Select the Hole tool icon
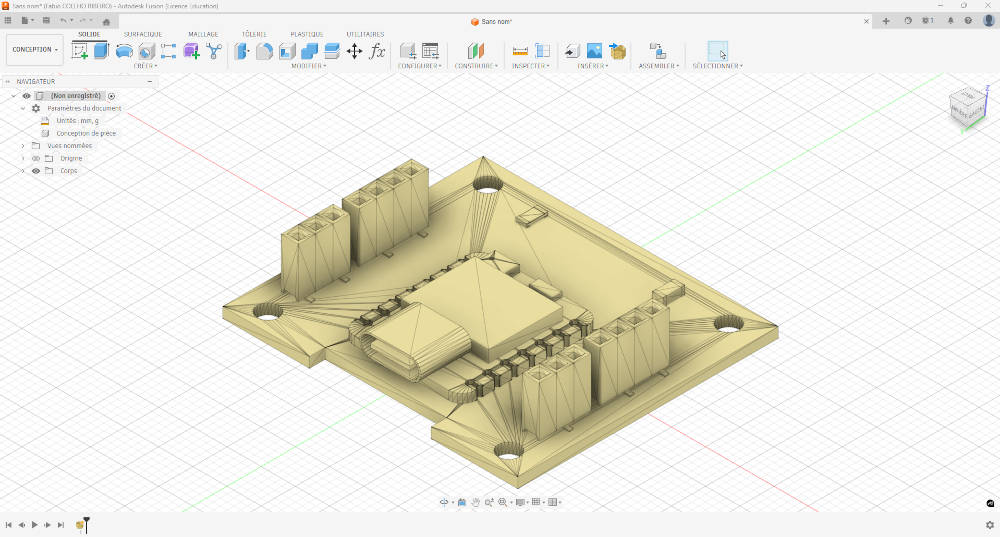The image size is (1000, 537). 147,51
